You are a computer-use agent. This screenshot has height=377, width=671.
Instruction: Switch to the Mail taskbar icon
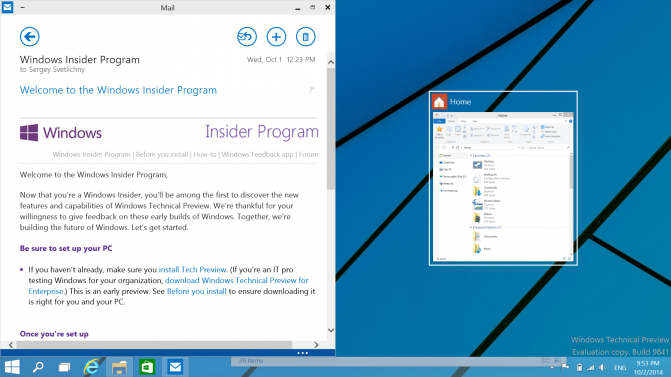coord(175,367)
